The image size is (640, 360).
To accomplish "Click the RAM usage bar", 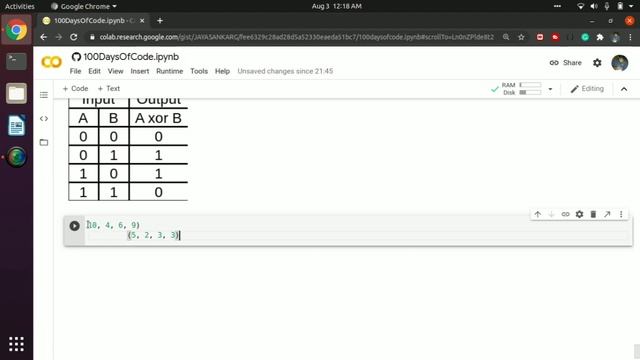I will pyautogui.click(x=530, y=85).
